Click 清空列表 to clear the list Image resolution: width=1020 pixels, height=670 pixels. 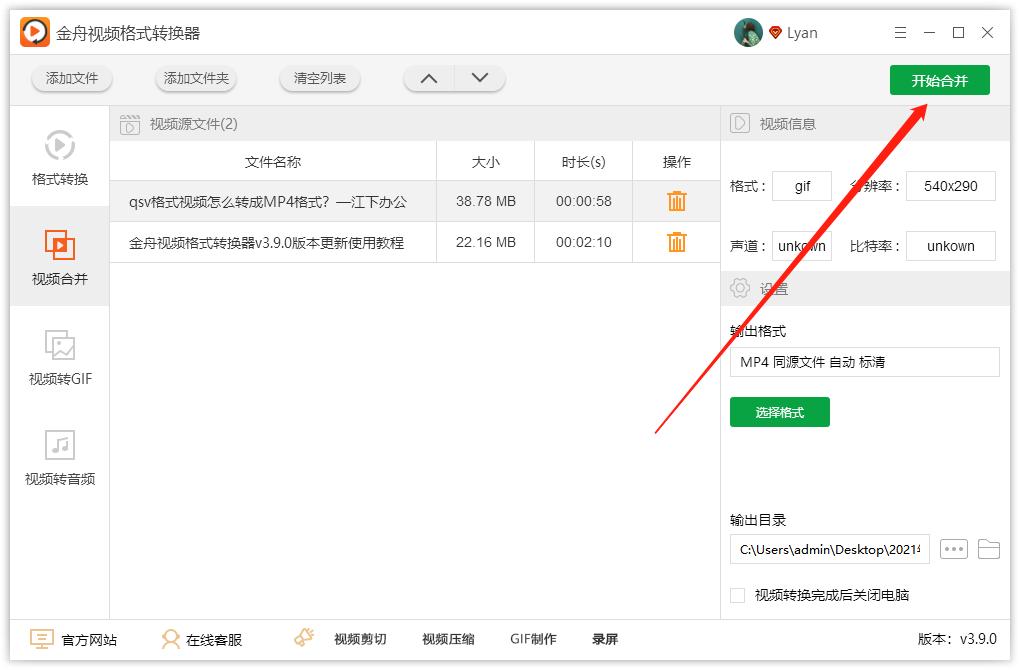pos(319,78)
